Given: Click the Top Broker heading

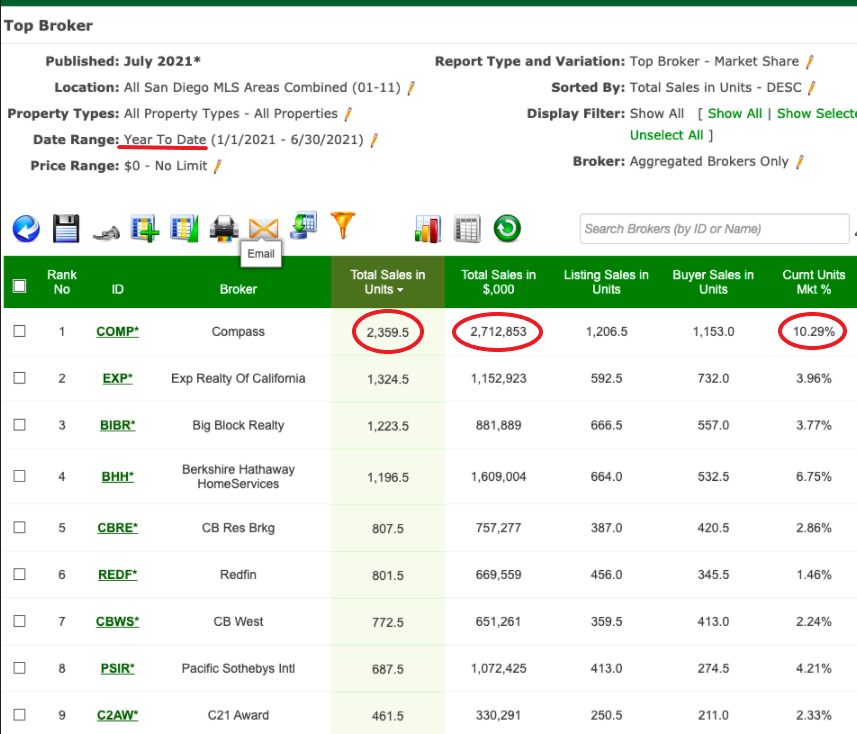Looking at the screenshot, I should coord(48,26).
